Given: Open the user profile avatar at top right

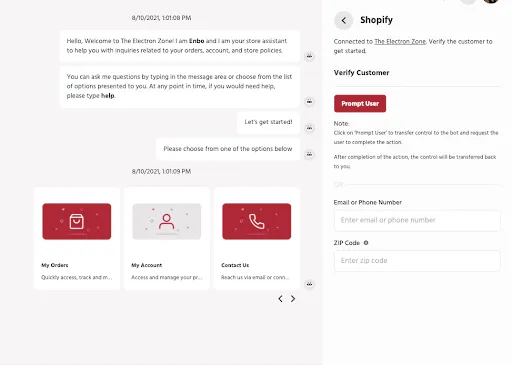Looking at the screenshot, I should tap(491, 1).
